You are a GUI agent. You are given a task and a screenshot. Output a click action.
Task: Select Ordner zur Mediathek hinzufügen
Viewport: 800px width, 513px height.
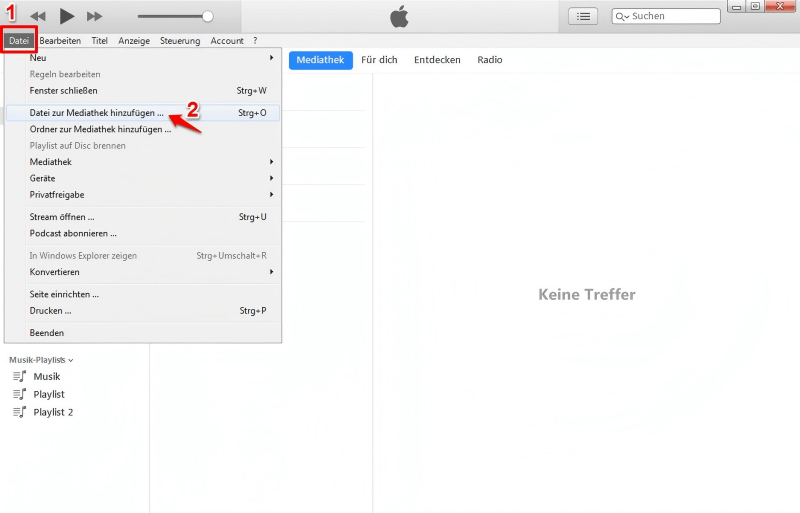coord(143,129)
